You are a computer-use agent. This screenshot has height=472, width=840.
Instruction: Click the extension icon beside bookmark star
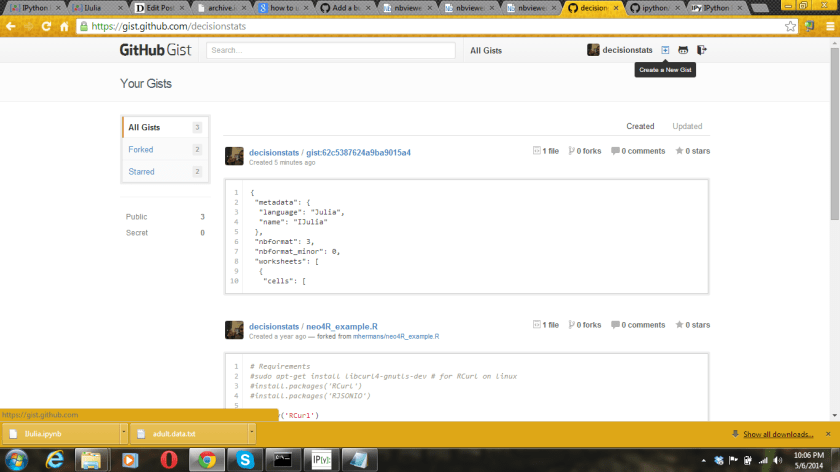tap(809, 26)
